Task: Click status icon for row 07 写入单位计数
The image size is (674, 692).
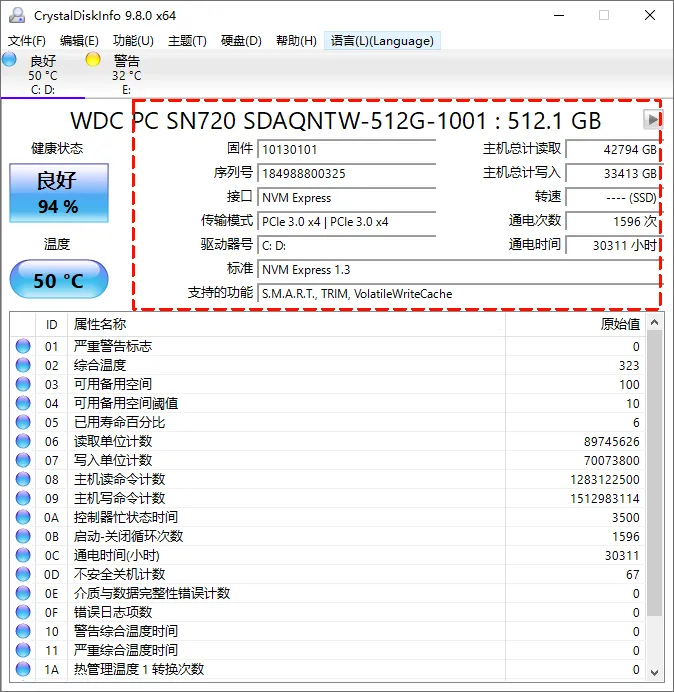Action: pos(23,460)
